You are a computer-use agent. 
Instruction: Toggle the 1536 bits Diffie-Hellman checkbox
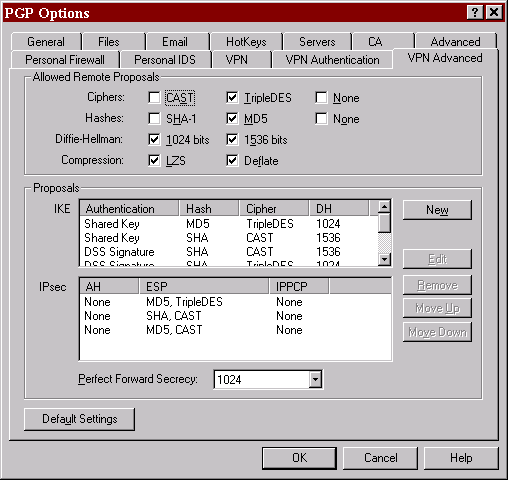coord(232,140)
